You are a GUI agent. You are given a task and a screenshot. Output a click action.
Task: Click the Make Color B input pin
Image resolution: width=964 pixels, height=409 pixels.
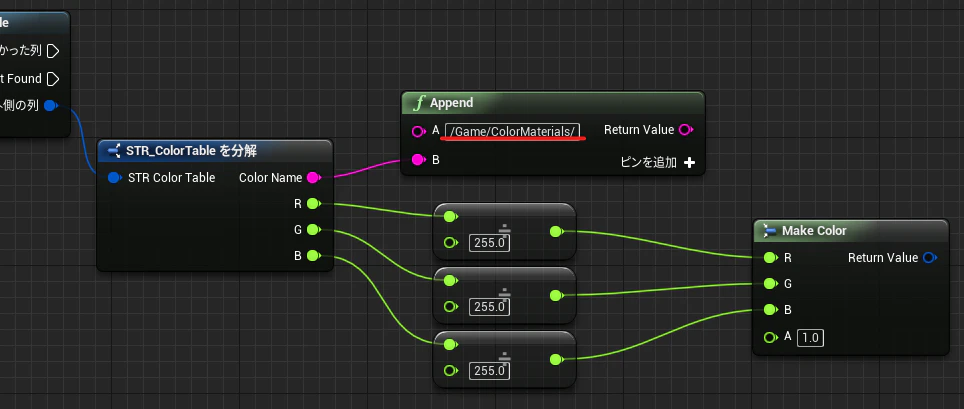[770, 309]
